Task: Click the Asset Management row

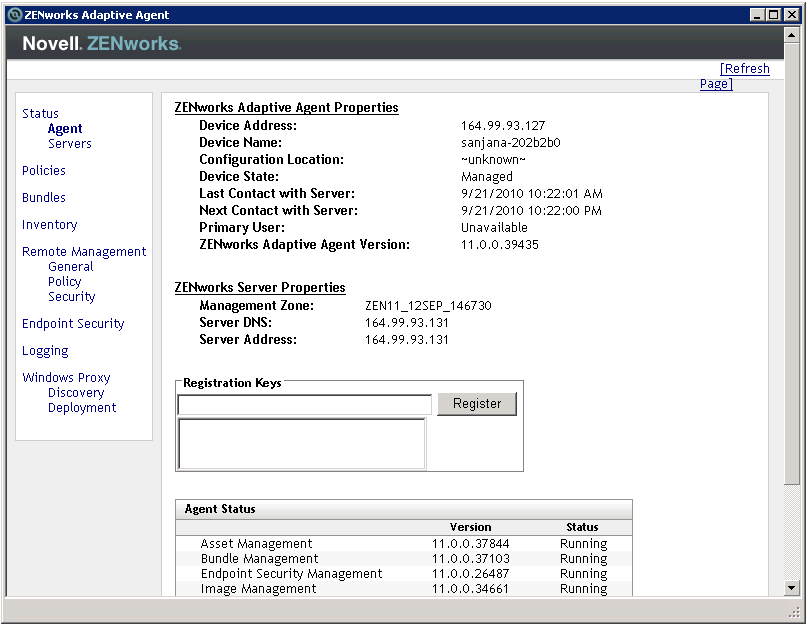Action: click(404, 544)
